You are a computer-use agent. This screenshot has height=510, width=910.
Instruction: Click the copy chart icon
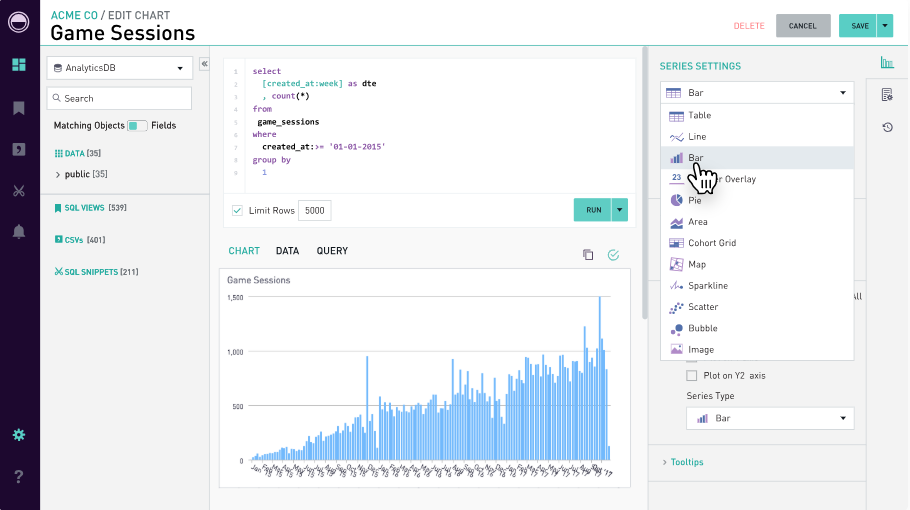click(x=588, y=255)
